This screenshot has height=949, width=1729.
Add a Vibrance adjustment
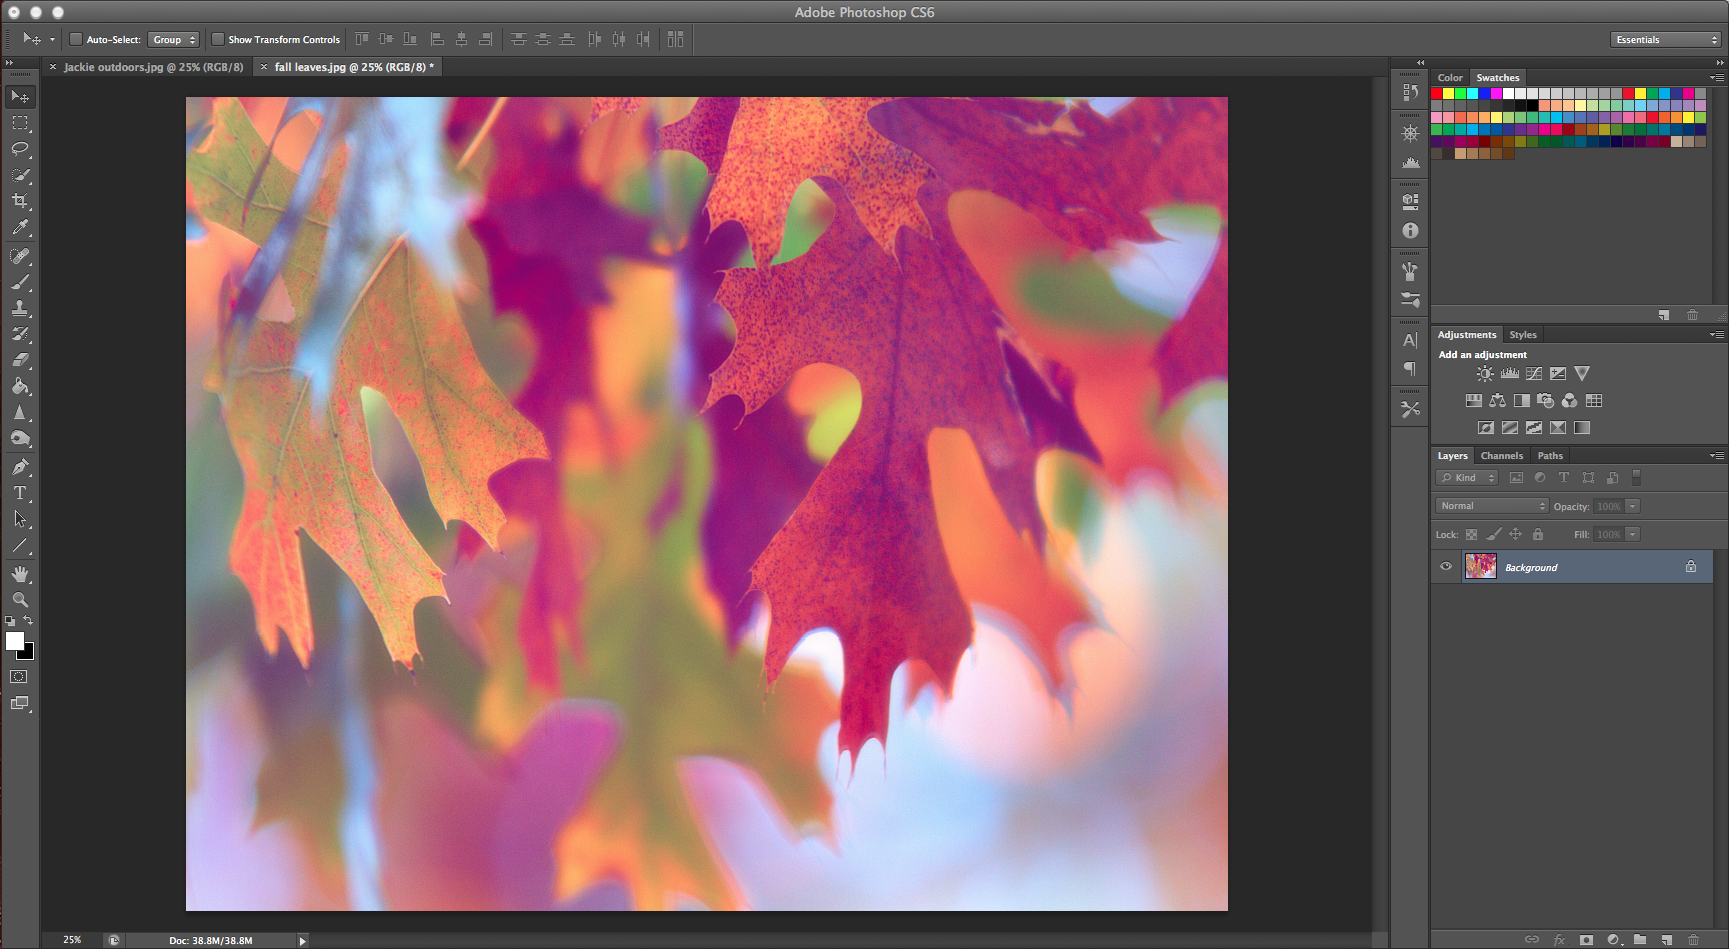click(1582, 374)
